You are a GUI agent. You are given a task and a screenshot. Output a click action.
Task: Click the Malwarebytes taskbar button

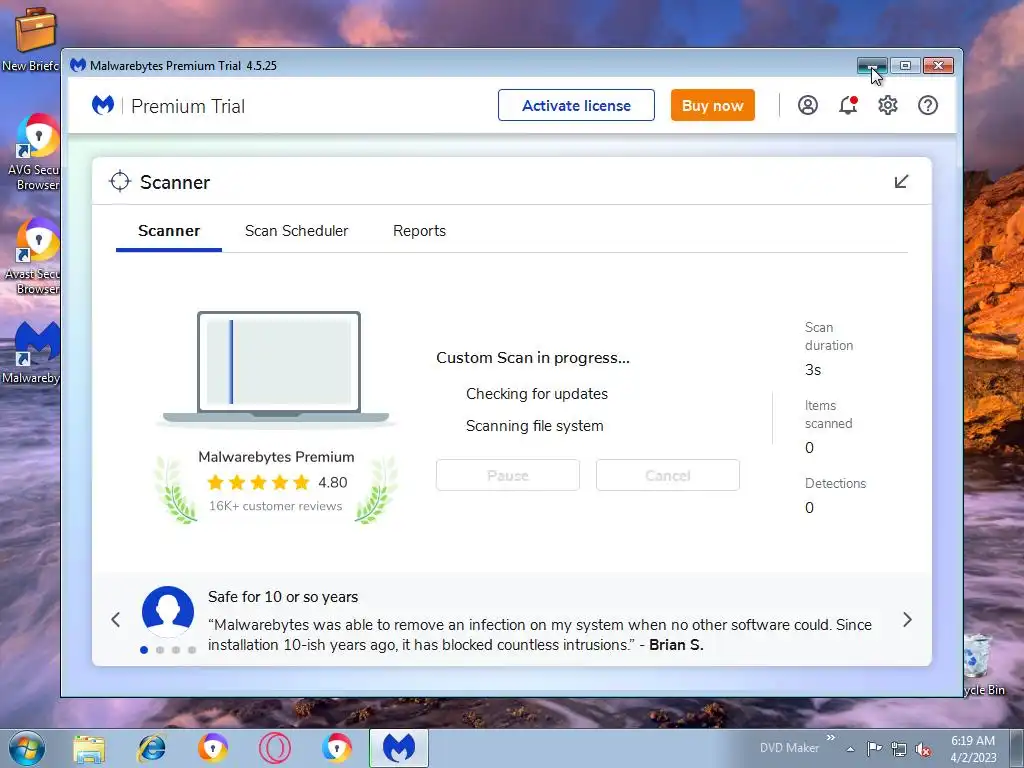click(399, 748)
